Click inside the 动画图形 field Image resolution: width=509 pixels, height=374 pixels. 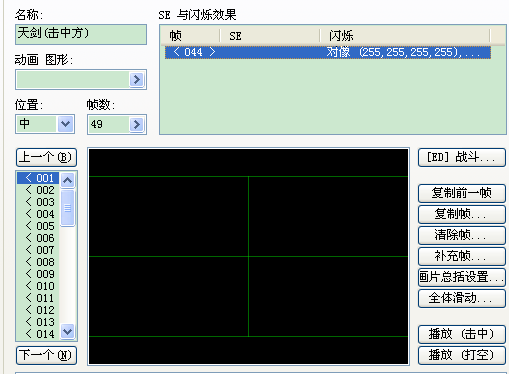(x=73, y=79)
